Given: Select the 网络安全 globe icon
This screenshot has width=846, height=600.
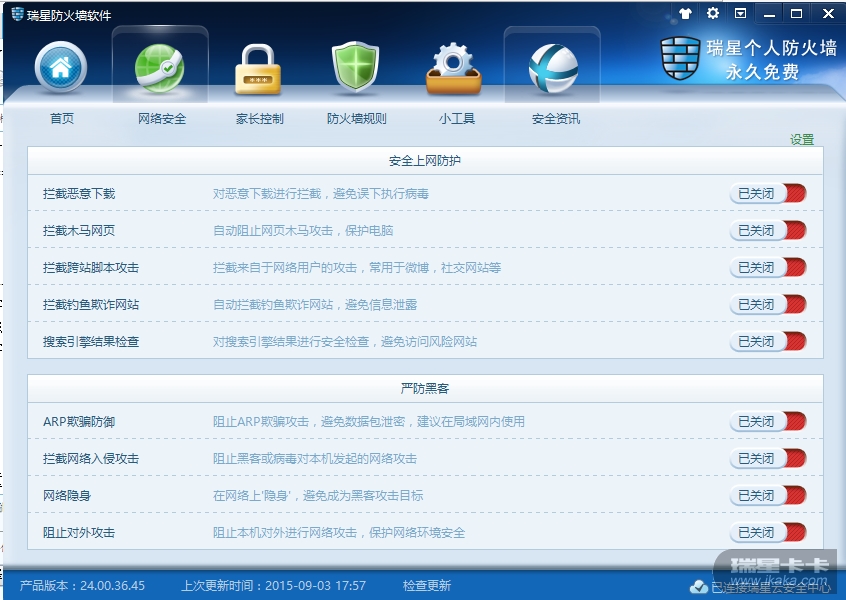Looking at the screenshot, I should (160, 68).
